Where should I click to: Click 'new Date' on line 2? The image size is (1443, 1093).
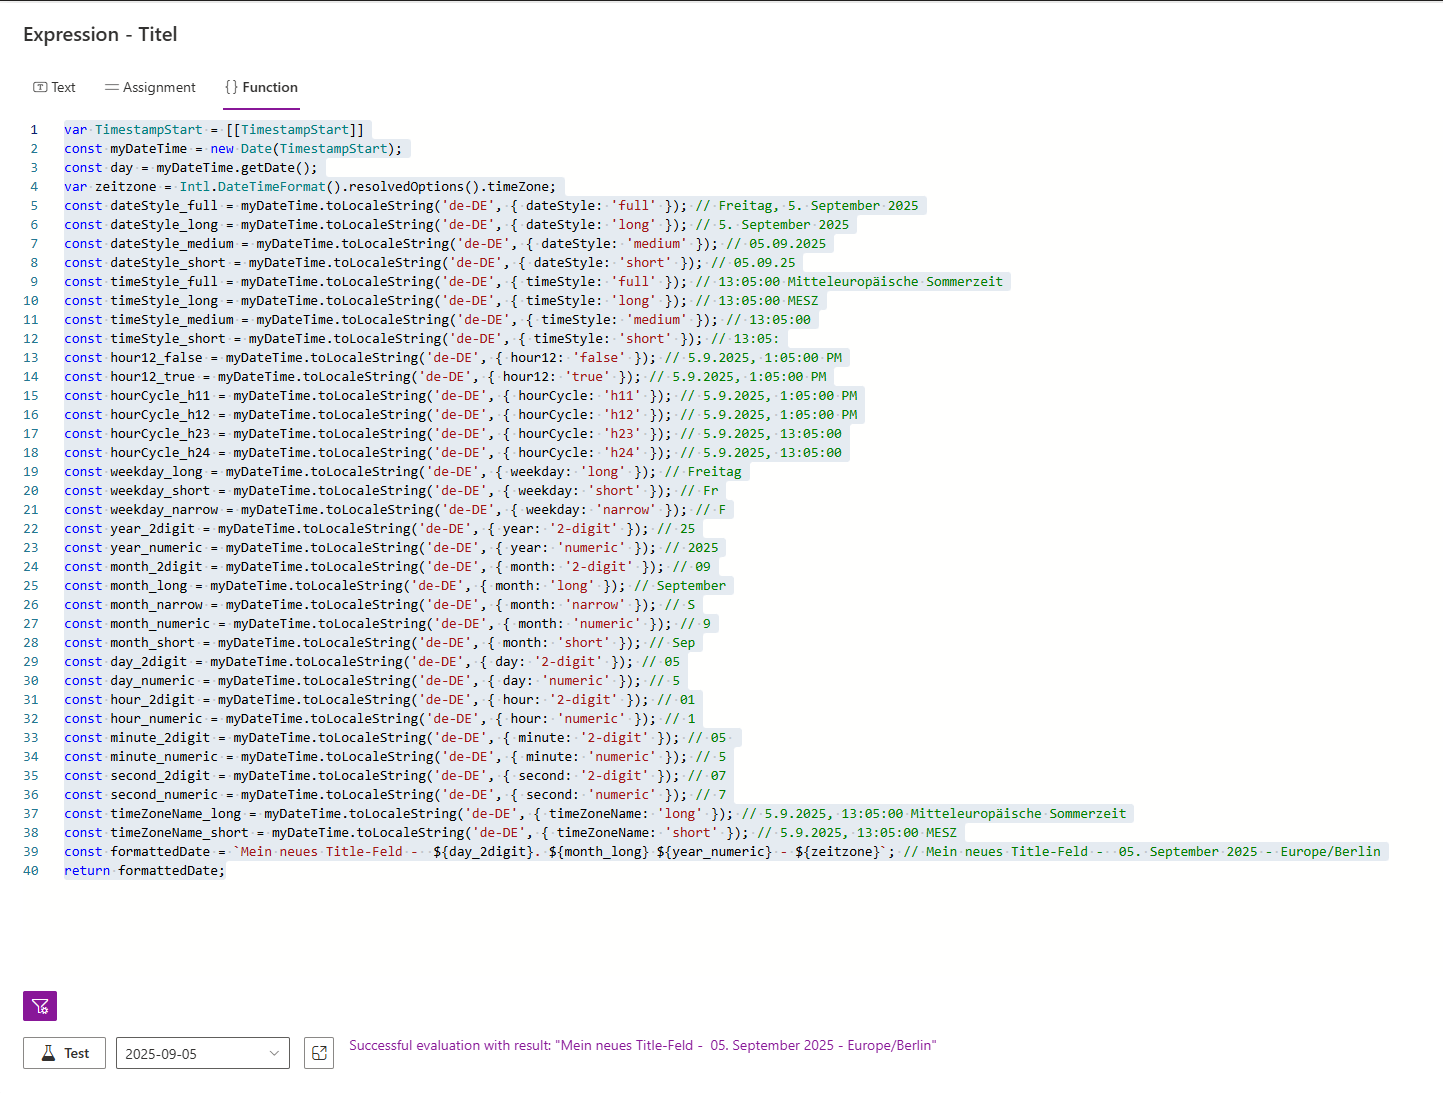point(241,149)
